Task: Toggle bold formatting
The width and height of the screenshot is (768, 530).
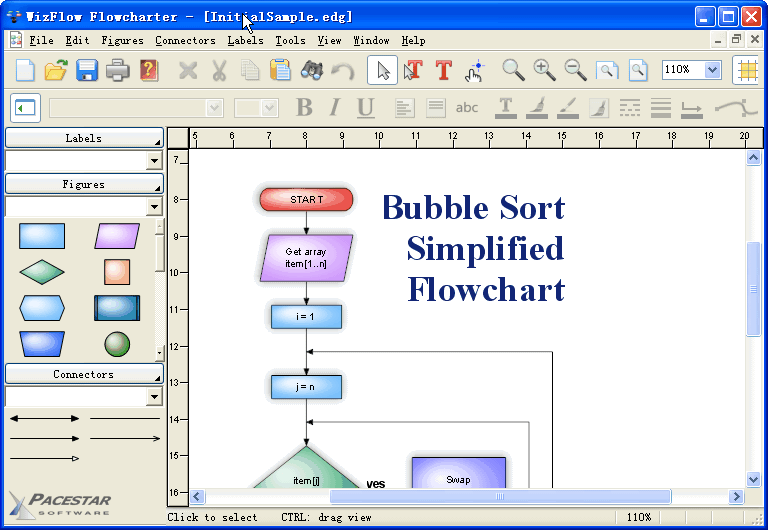Action: 304,108
